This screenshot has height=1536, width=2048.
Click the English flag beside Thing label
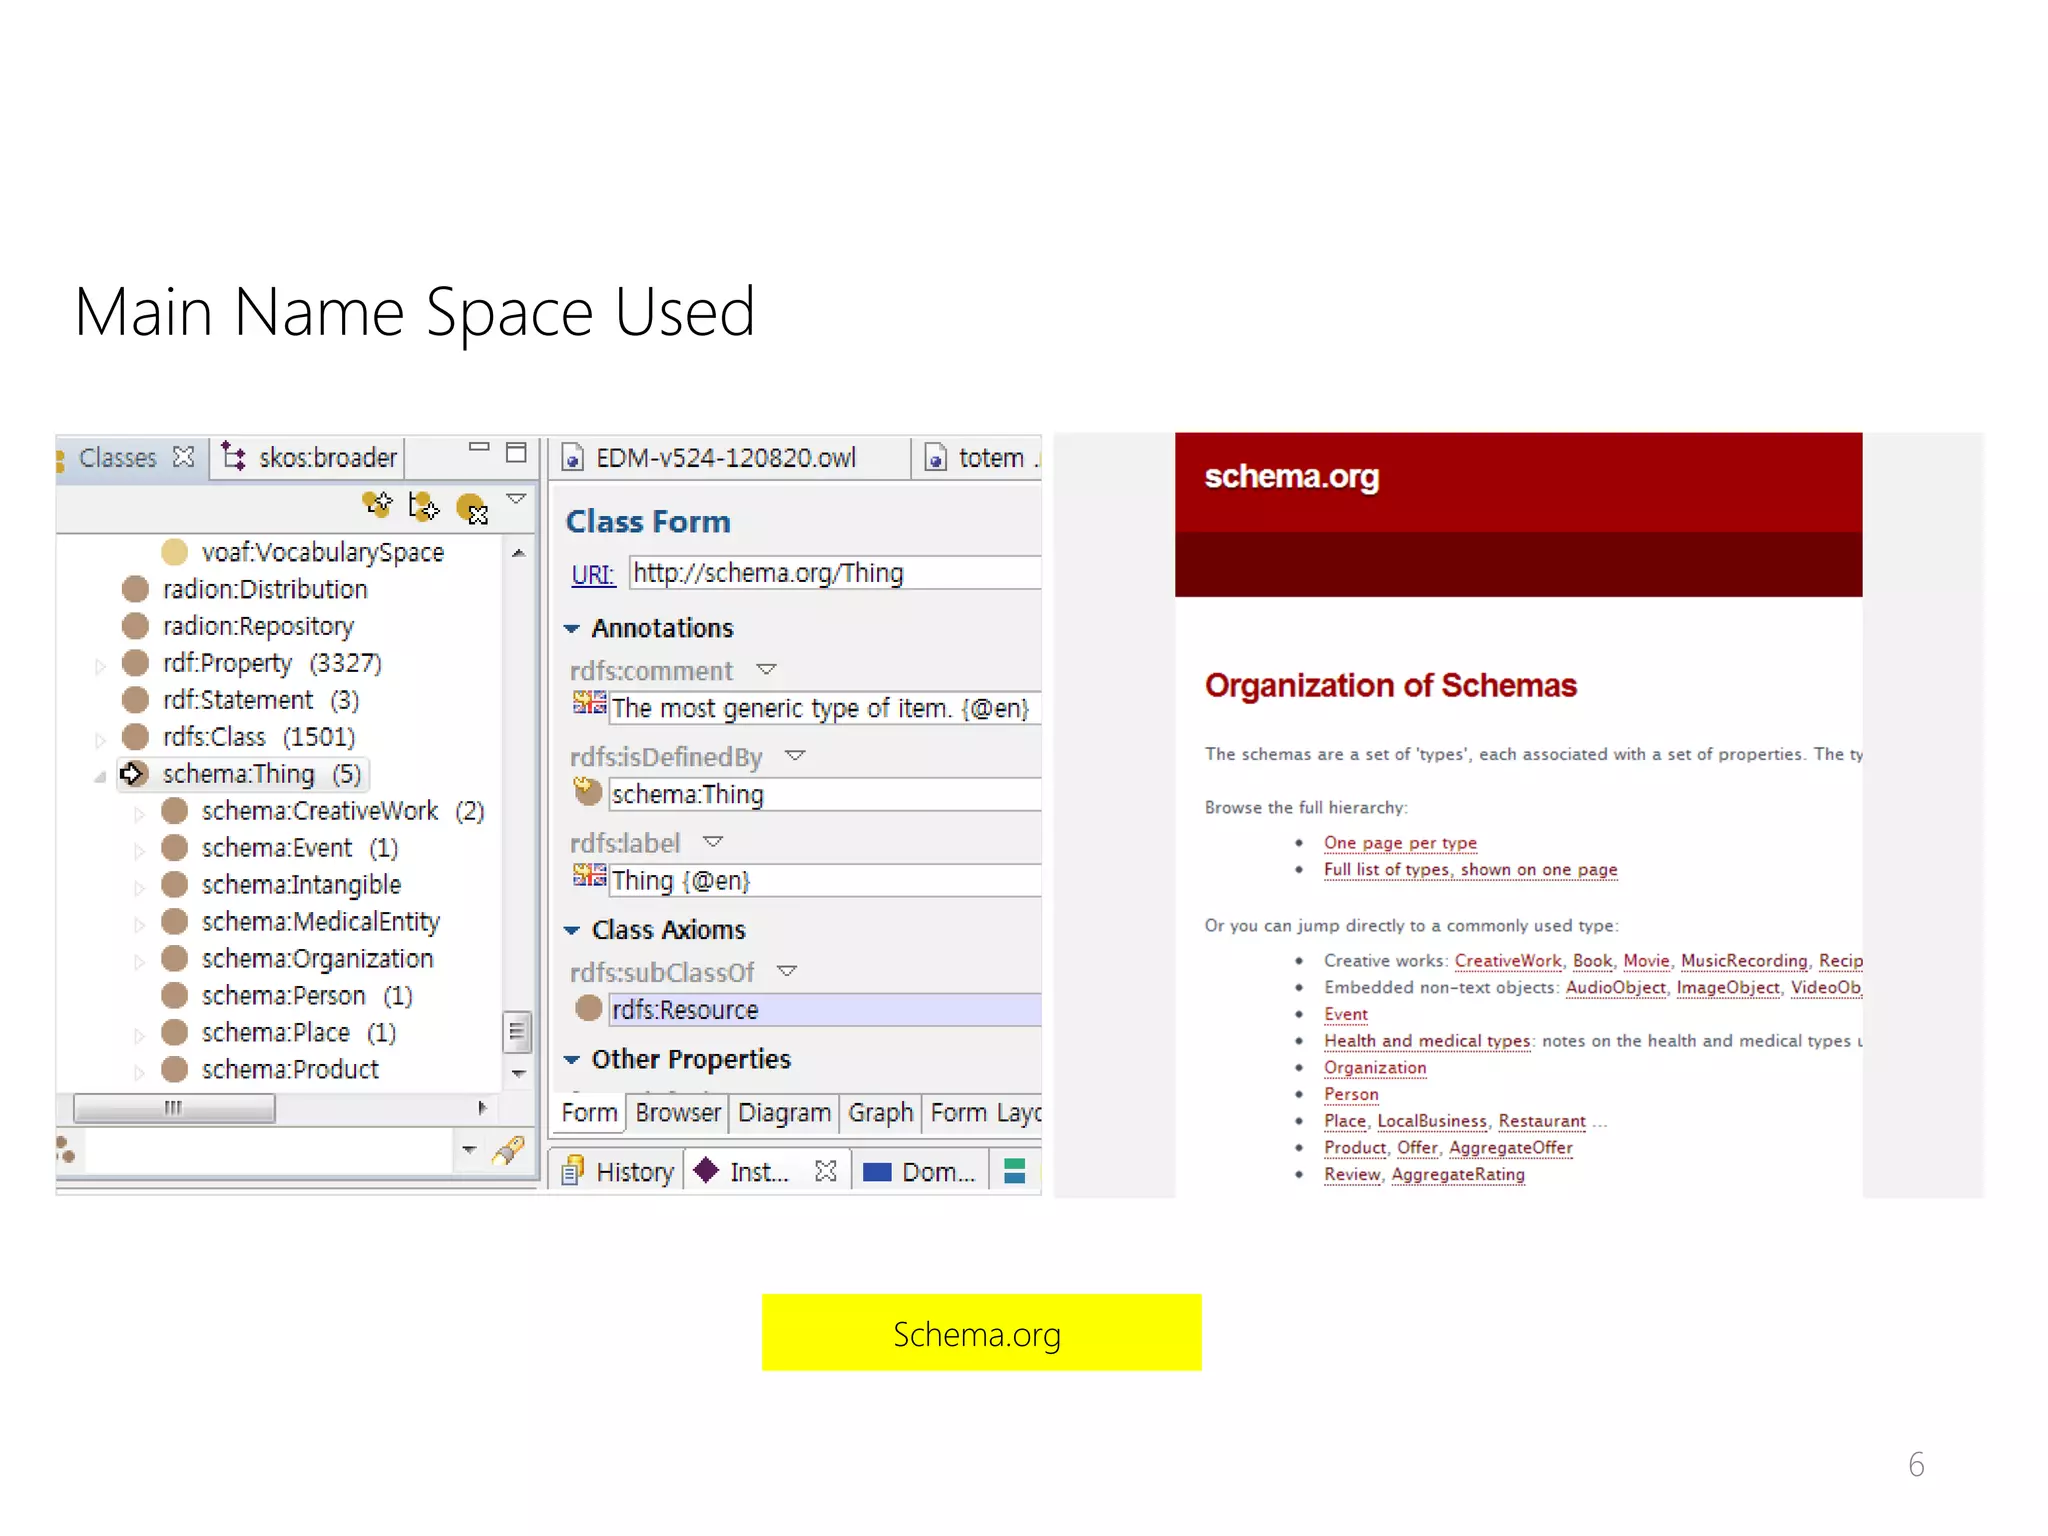(x=589, y=876)
